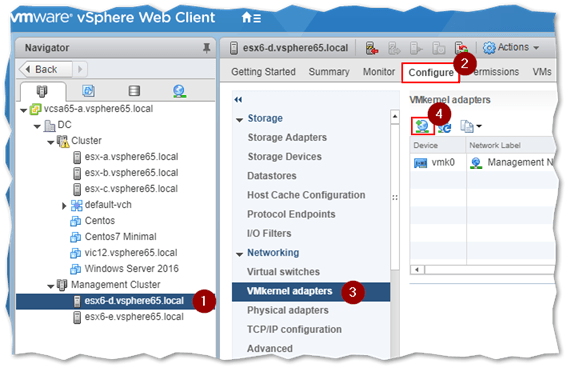
Task: Switch to the Monitor tab
Action: click(x=379, y=72)
